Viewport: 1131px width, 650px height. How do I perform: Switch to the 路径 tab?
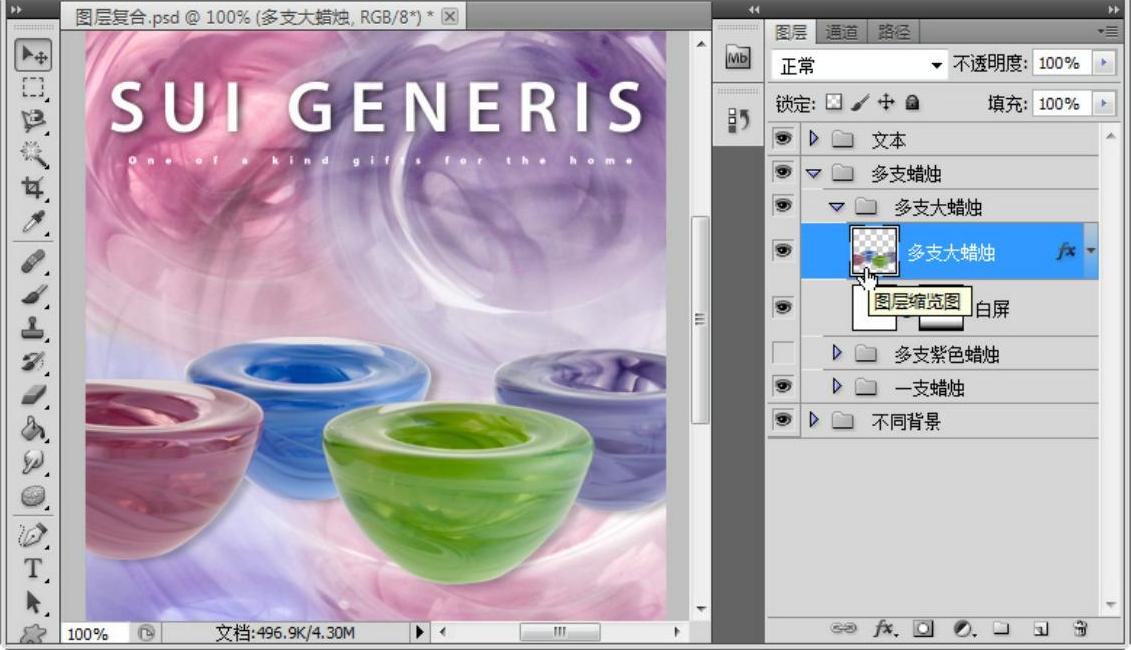coord(892,32)
